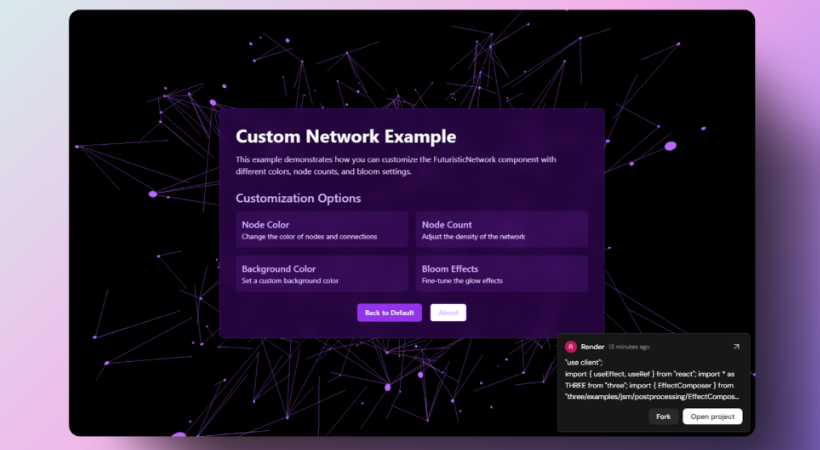This screenshot has height=450, width=820.
Task: Click the Customization Options heading
Action: click(298, 198)
